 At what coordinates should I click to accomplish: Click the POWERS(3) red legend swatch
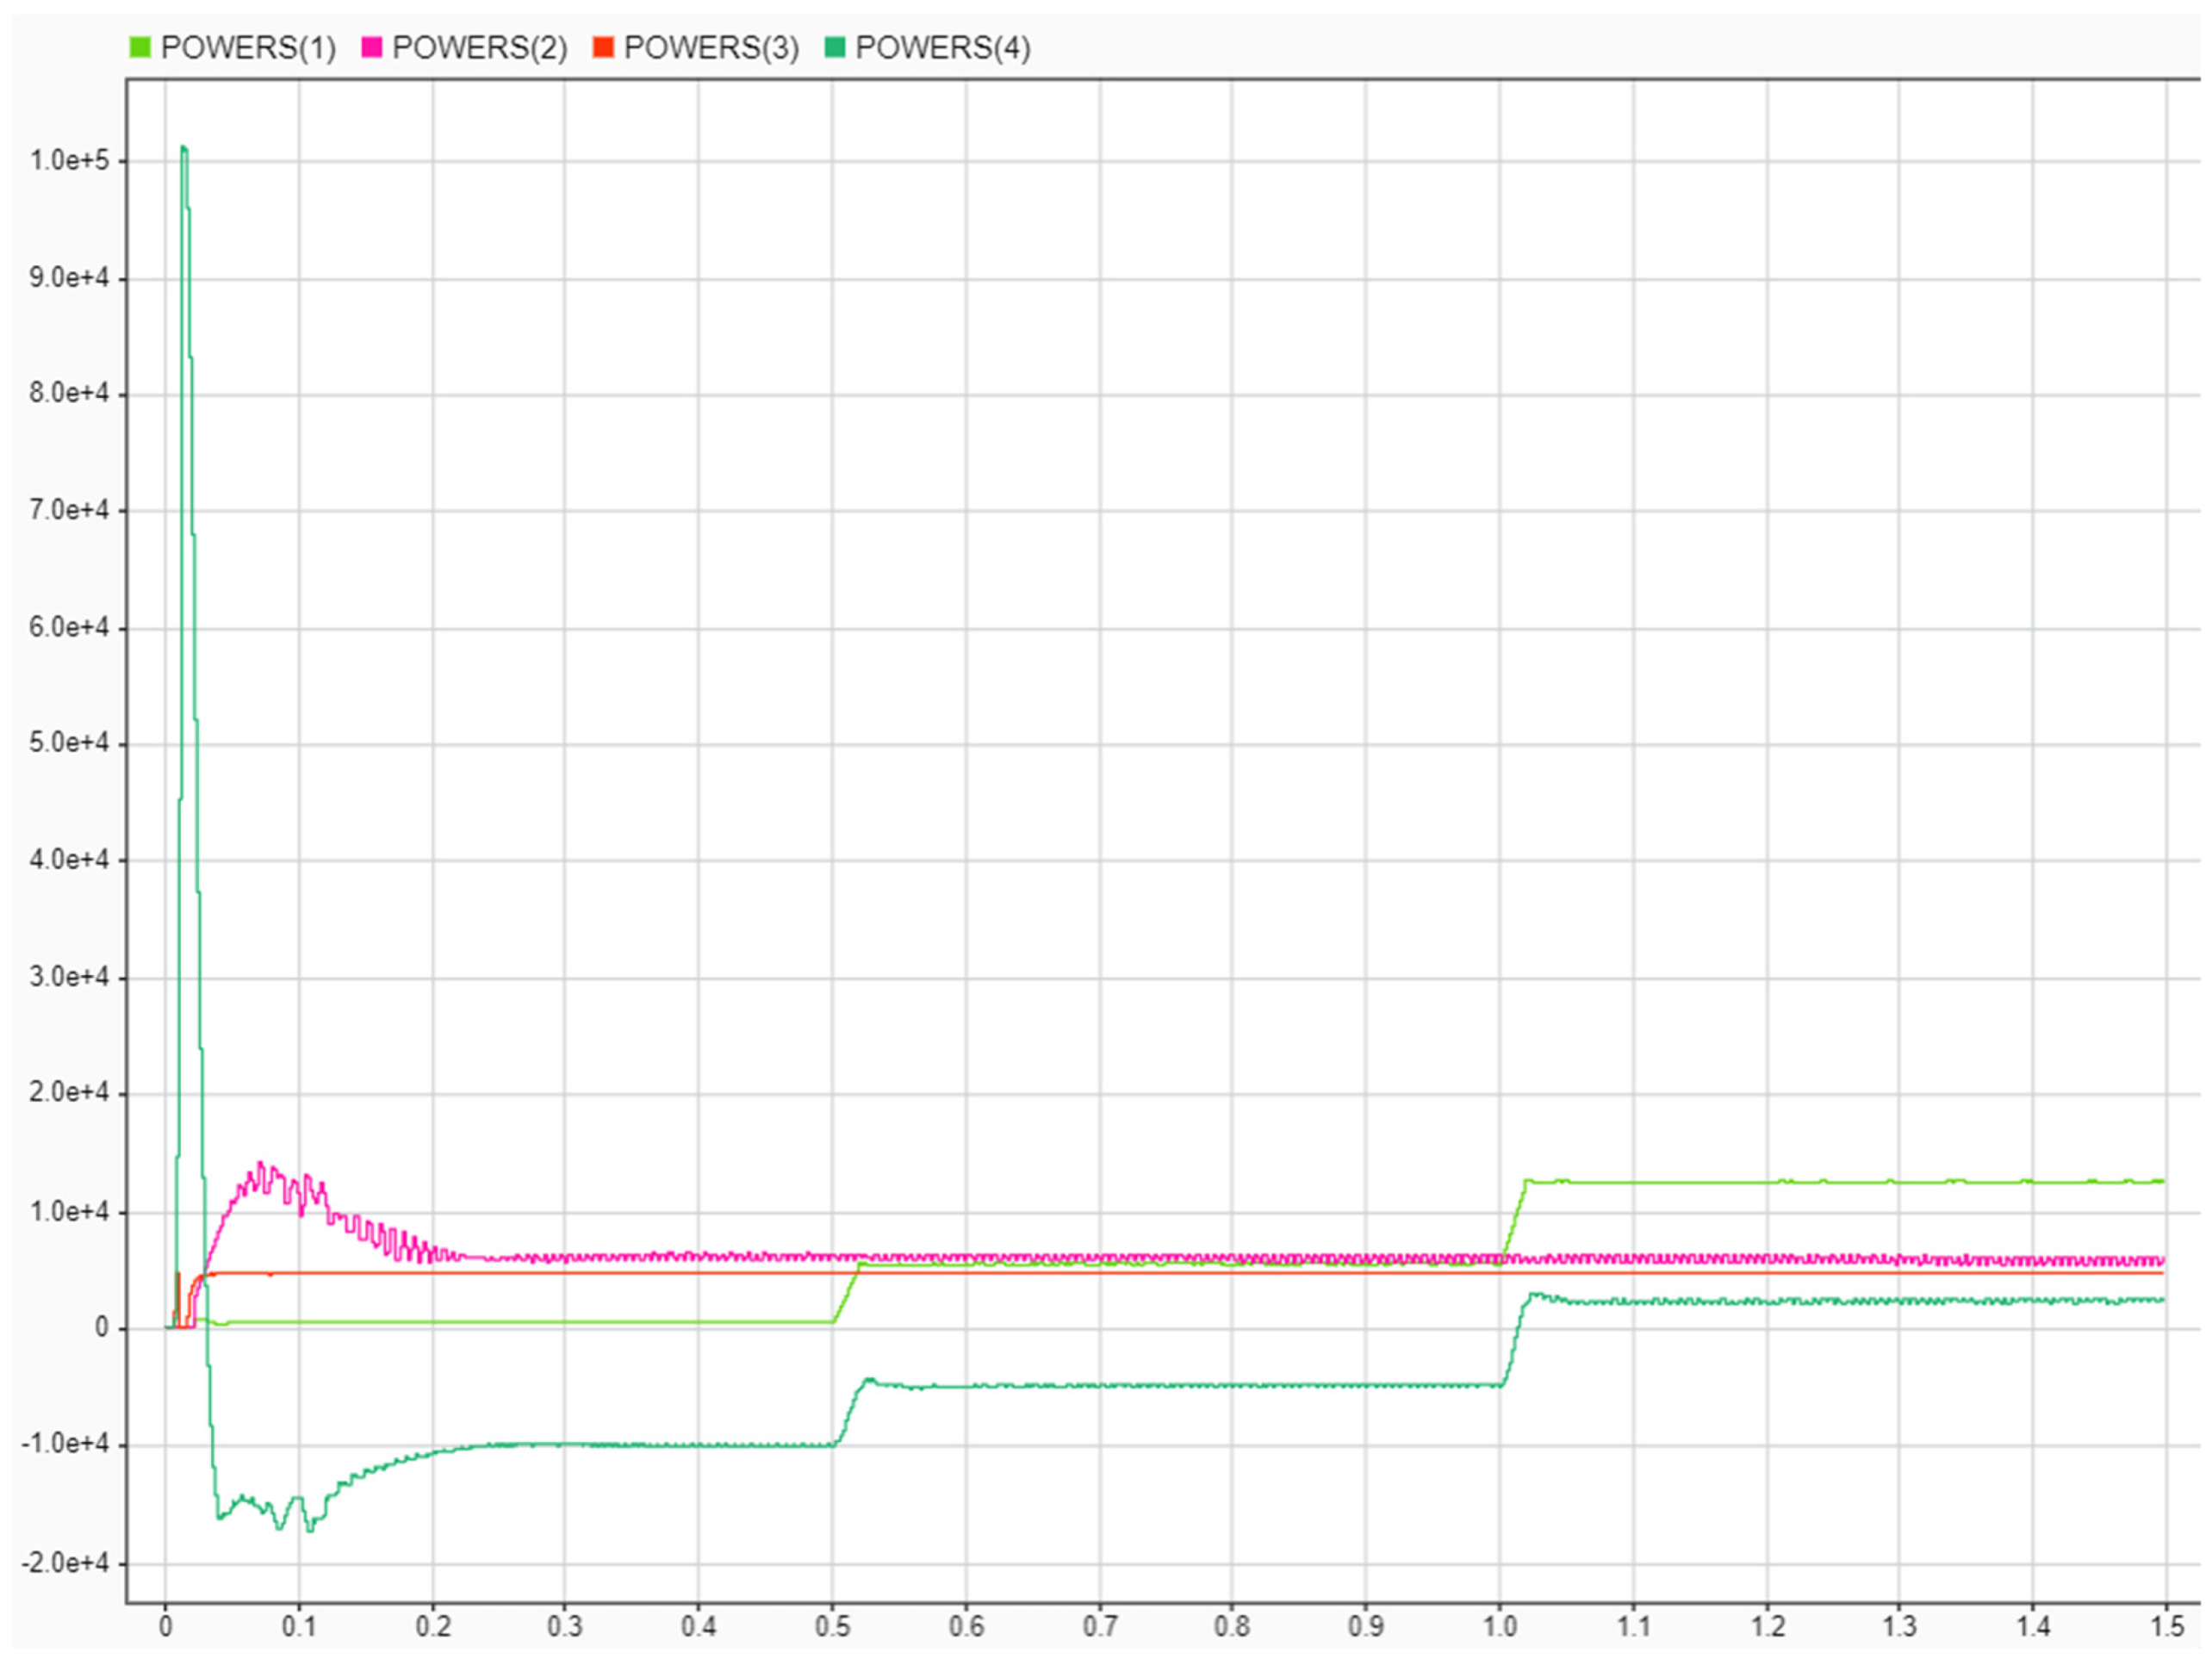pyautogui.click(x=603, y=47)
